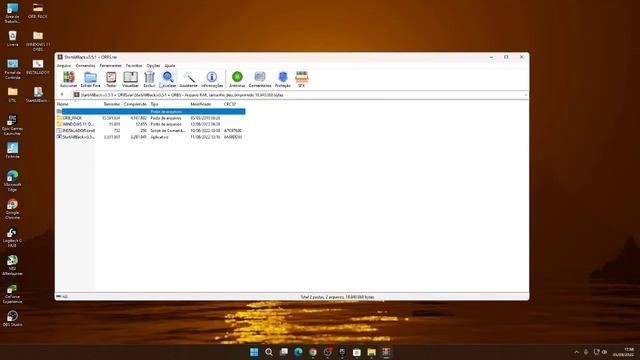Screen dimensions: 640x360
Task: Open the Arquivo menu
Action: pos(64,65)
